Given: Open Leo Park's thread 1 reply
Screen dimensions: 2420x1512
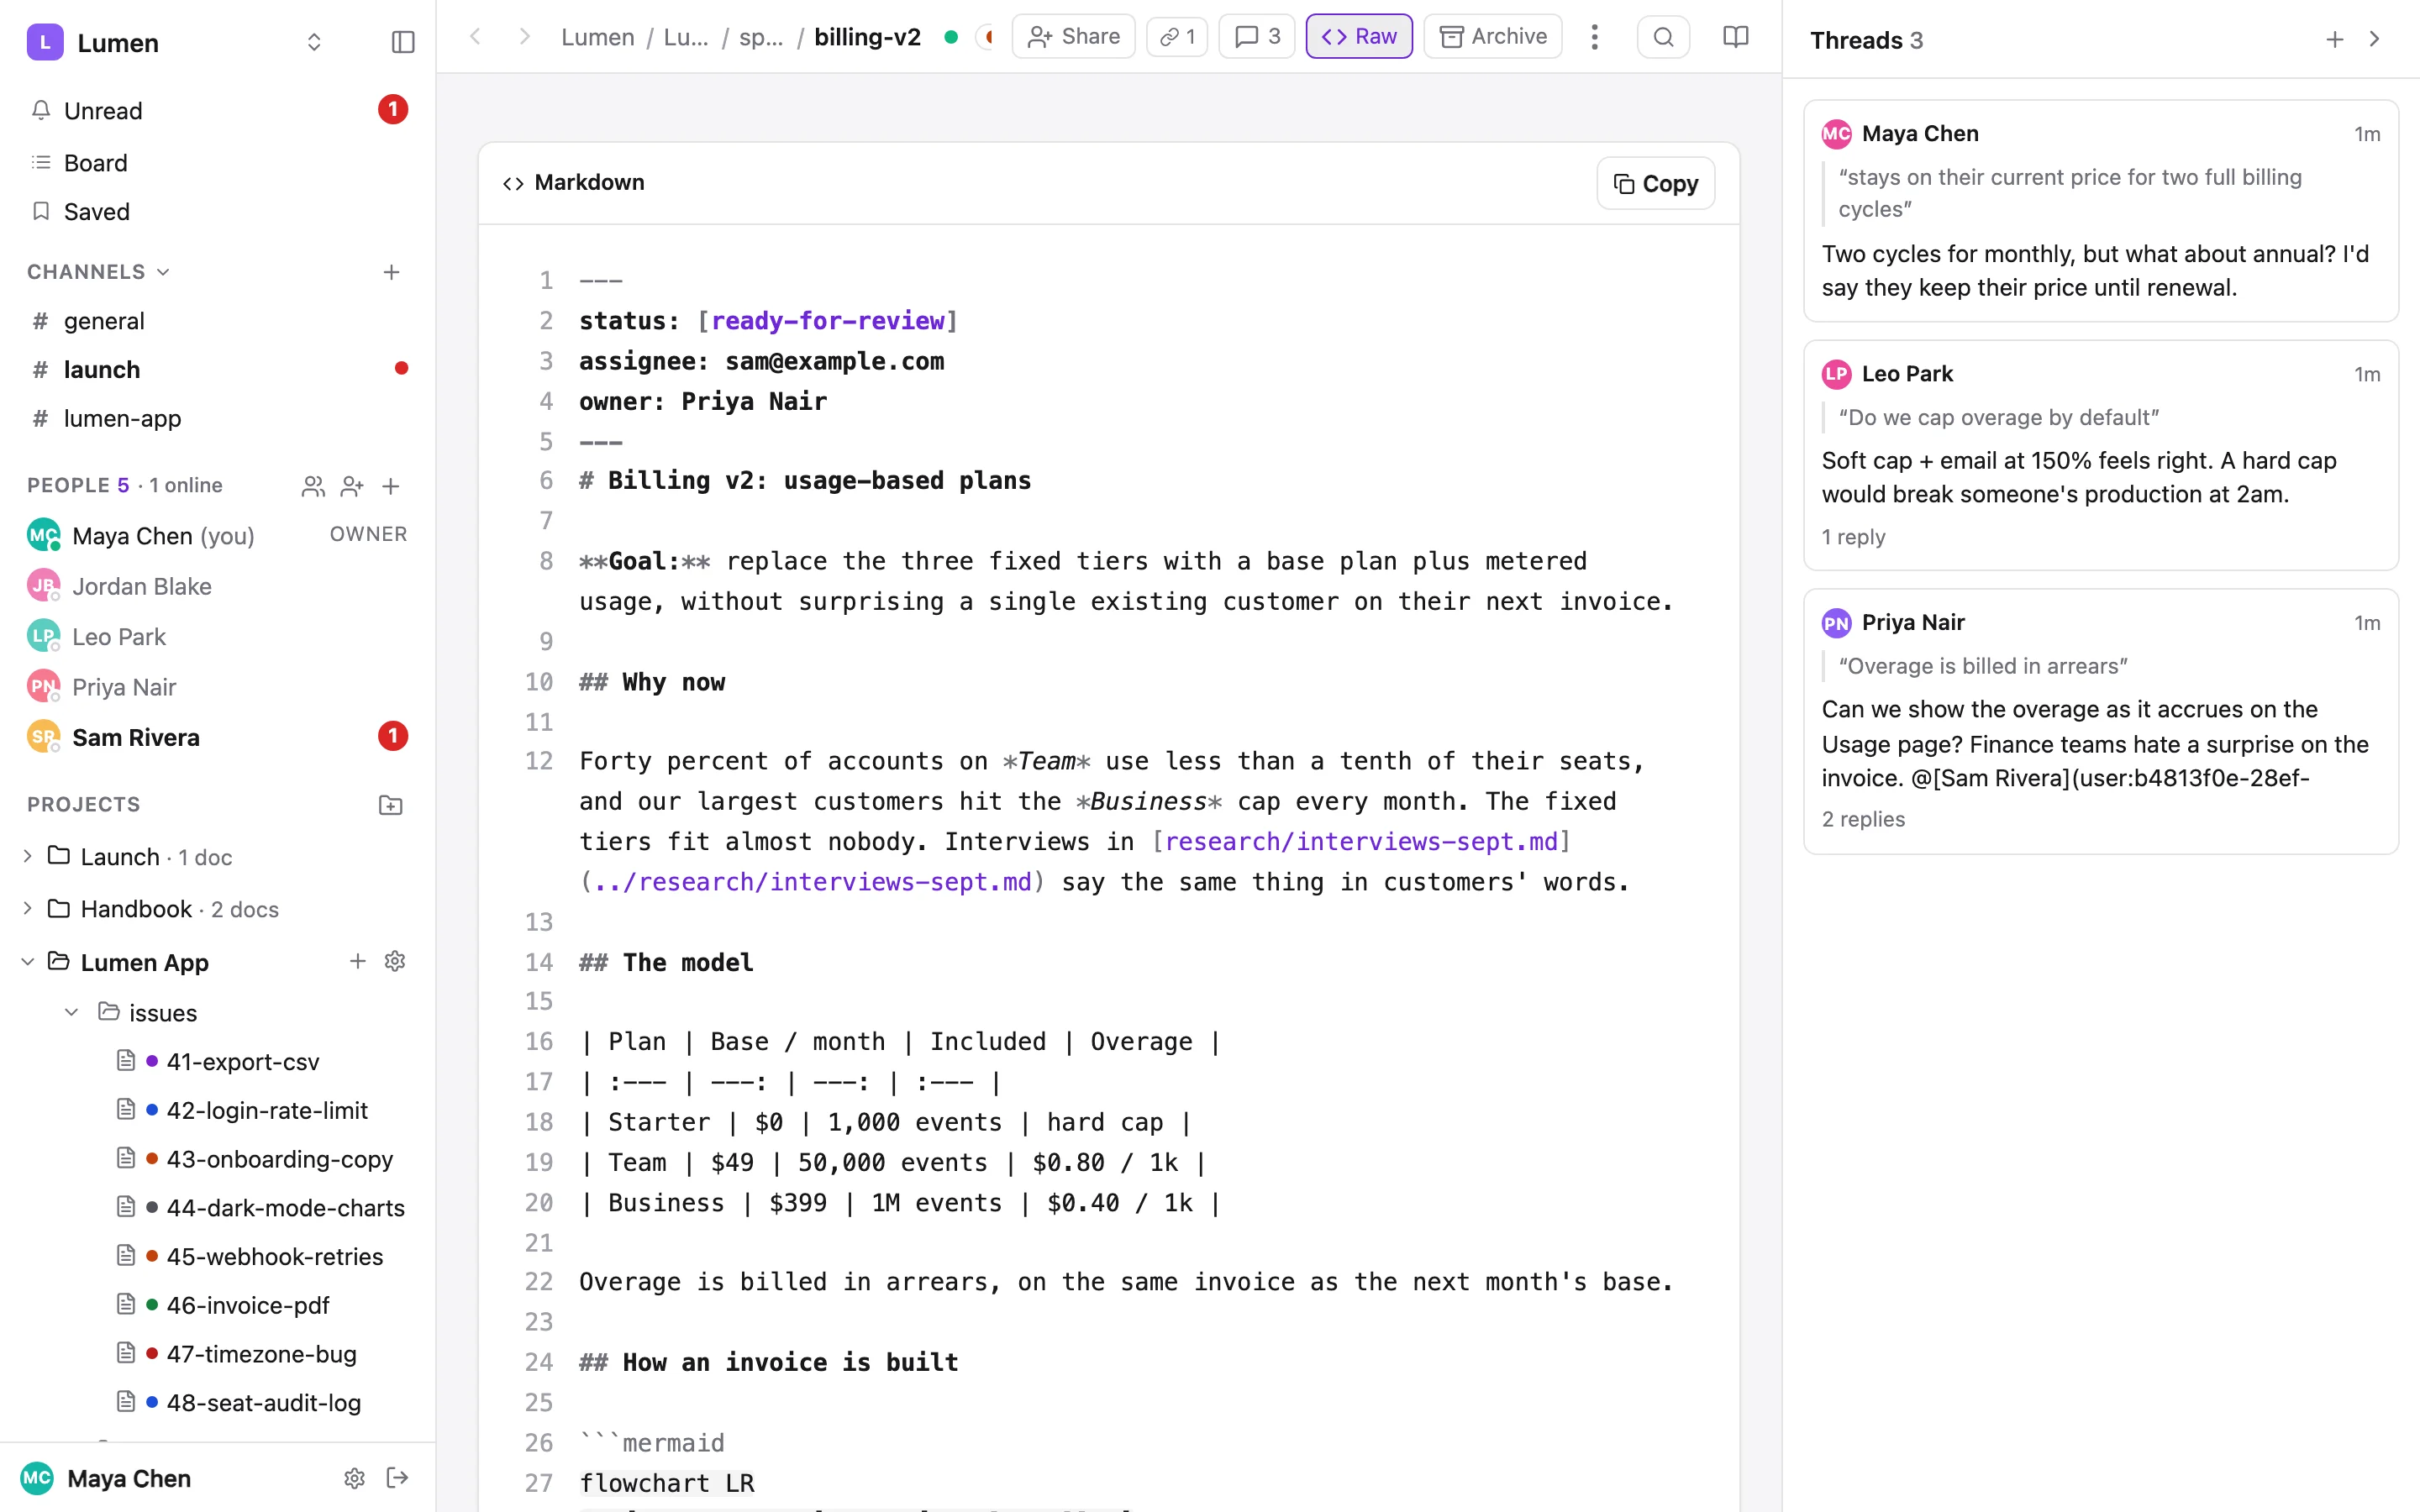Looking at the screenshot, I should point(1853,537).
